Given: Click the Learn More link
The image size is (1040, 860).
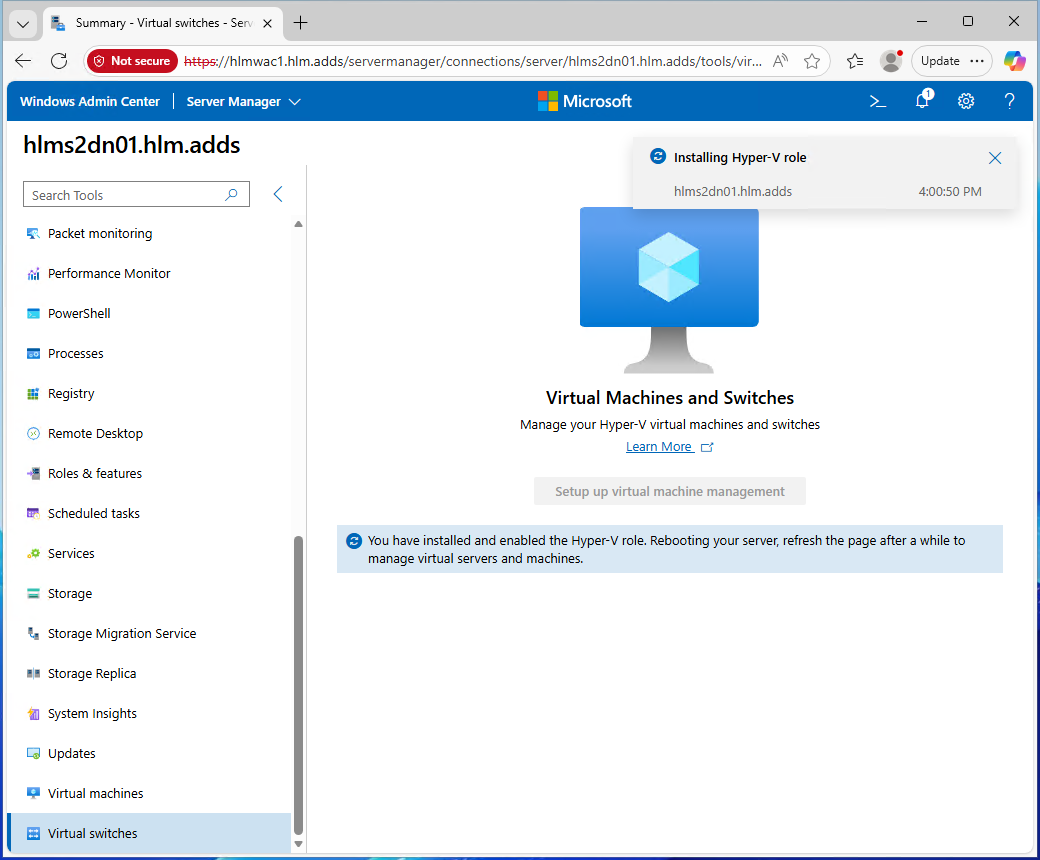Looking at the screenshot, I should coord(659,447).
